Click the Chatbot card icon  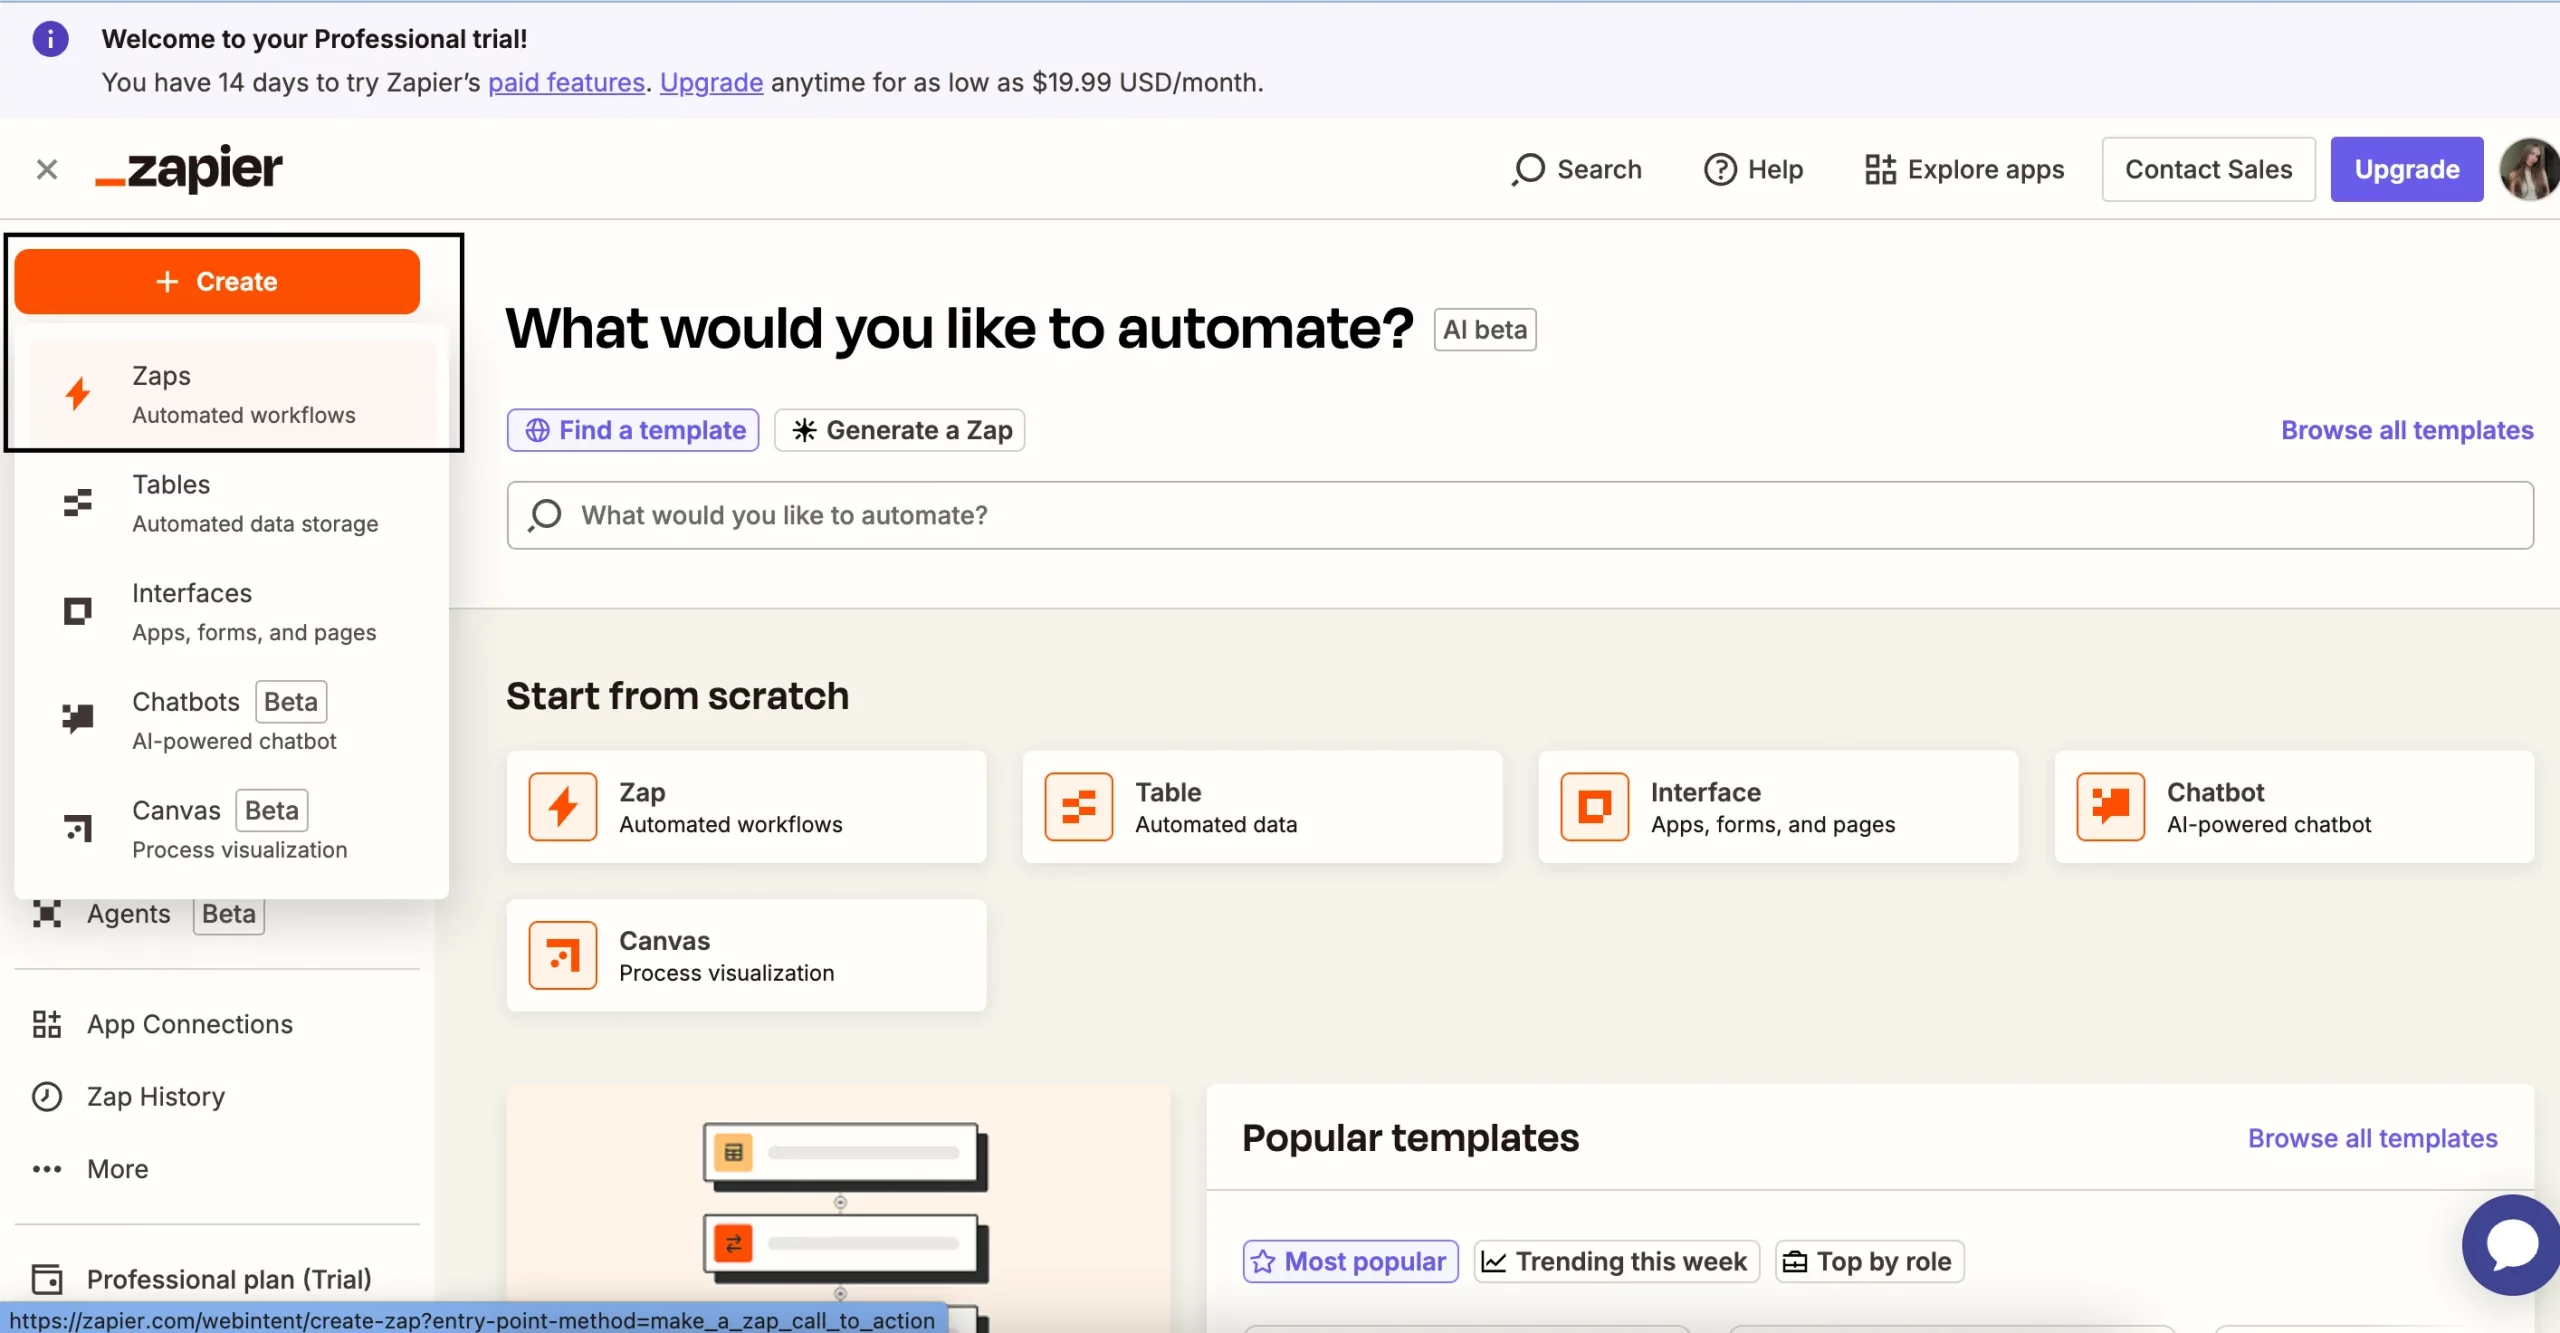(x=2111, y=807)
